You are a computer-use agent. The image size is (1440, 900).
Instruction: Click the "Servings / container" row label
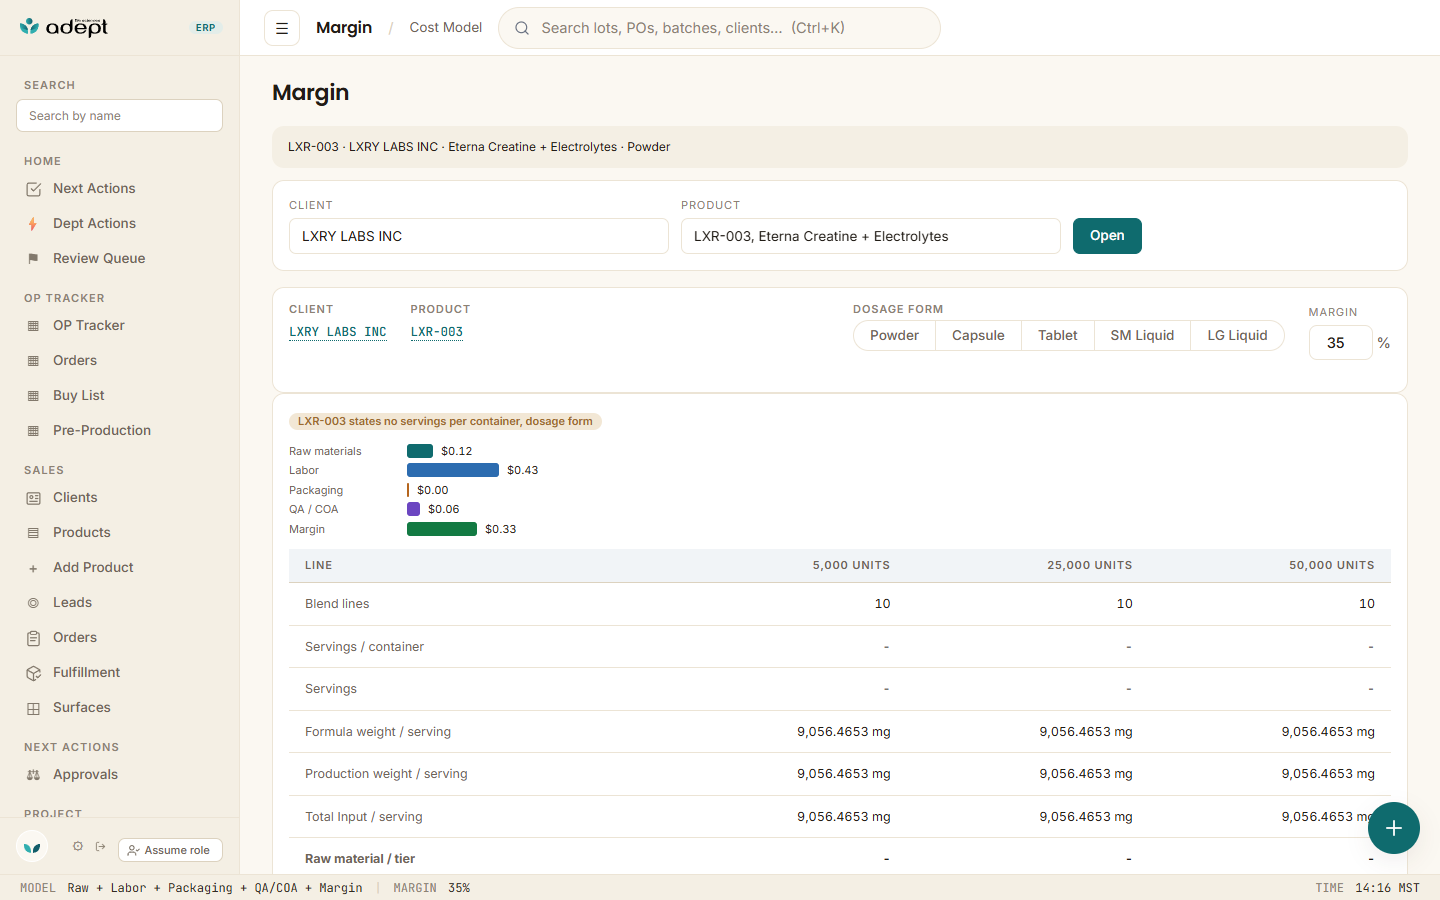(x=364, y=647)
